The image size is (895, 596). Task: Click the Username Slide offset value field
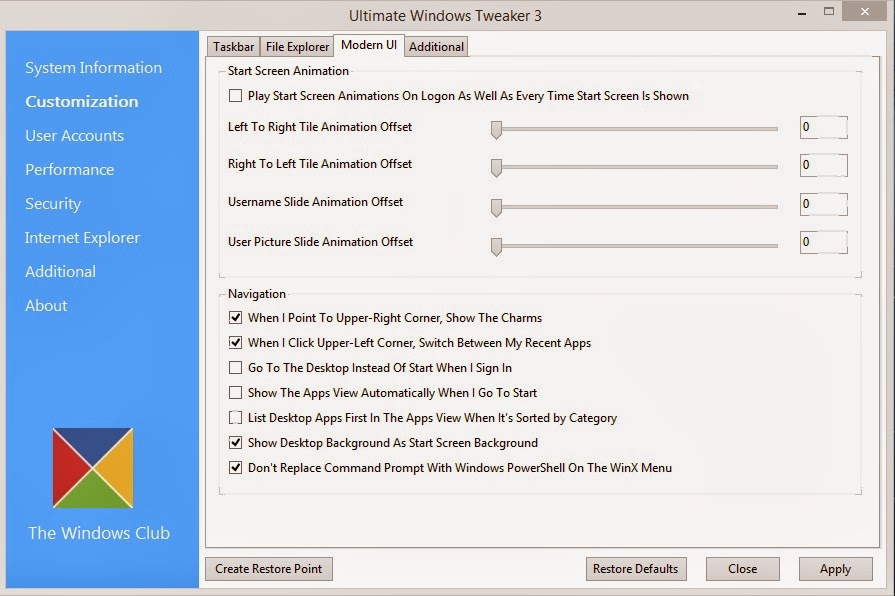(824, 204)
